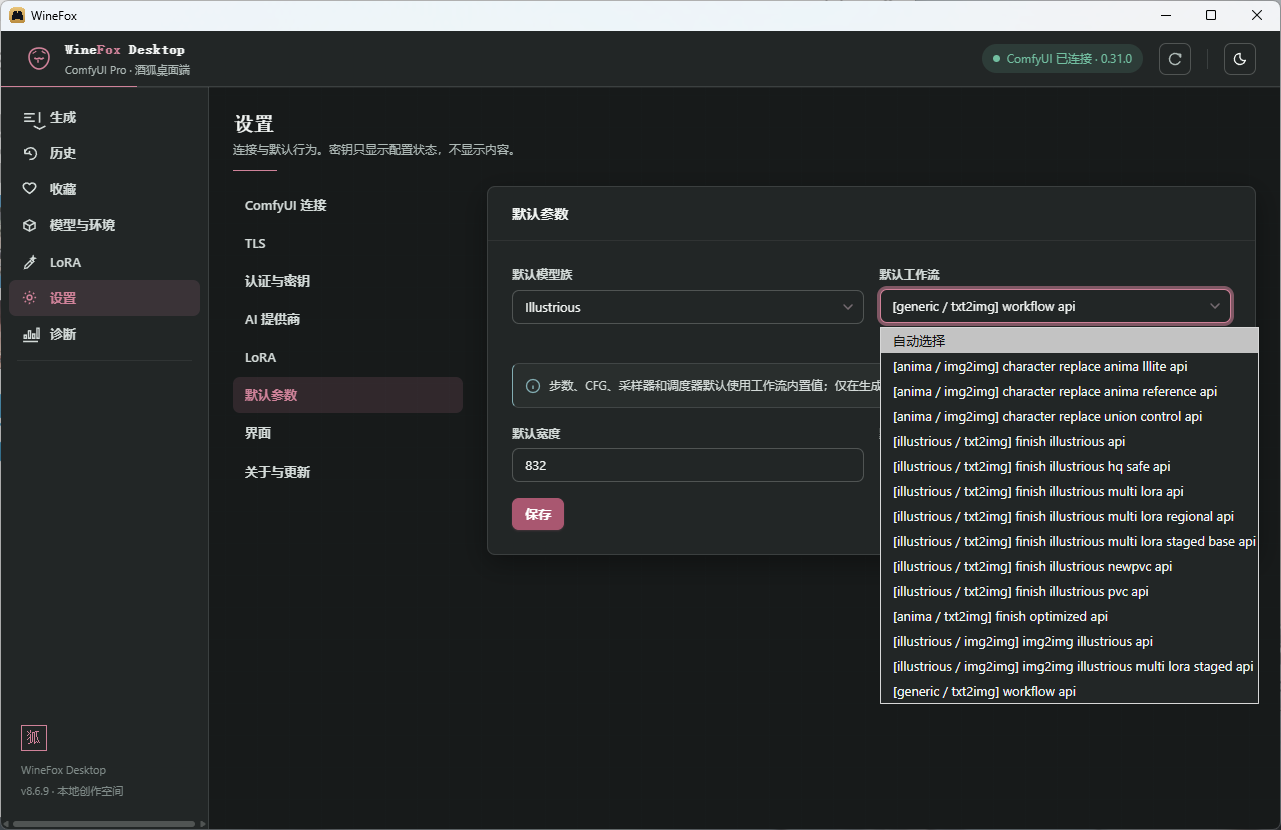
Task: Click the 默认参数 panel heading
Action: click(x=540, y=214)
